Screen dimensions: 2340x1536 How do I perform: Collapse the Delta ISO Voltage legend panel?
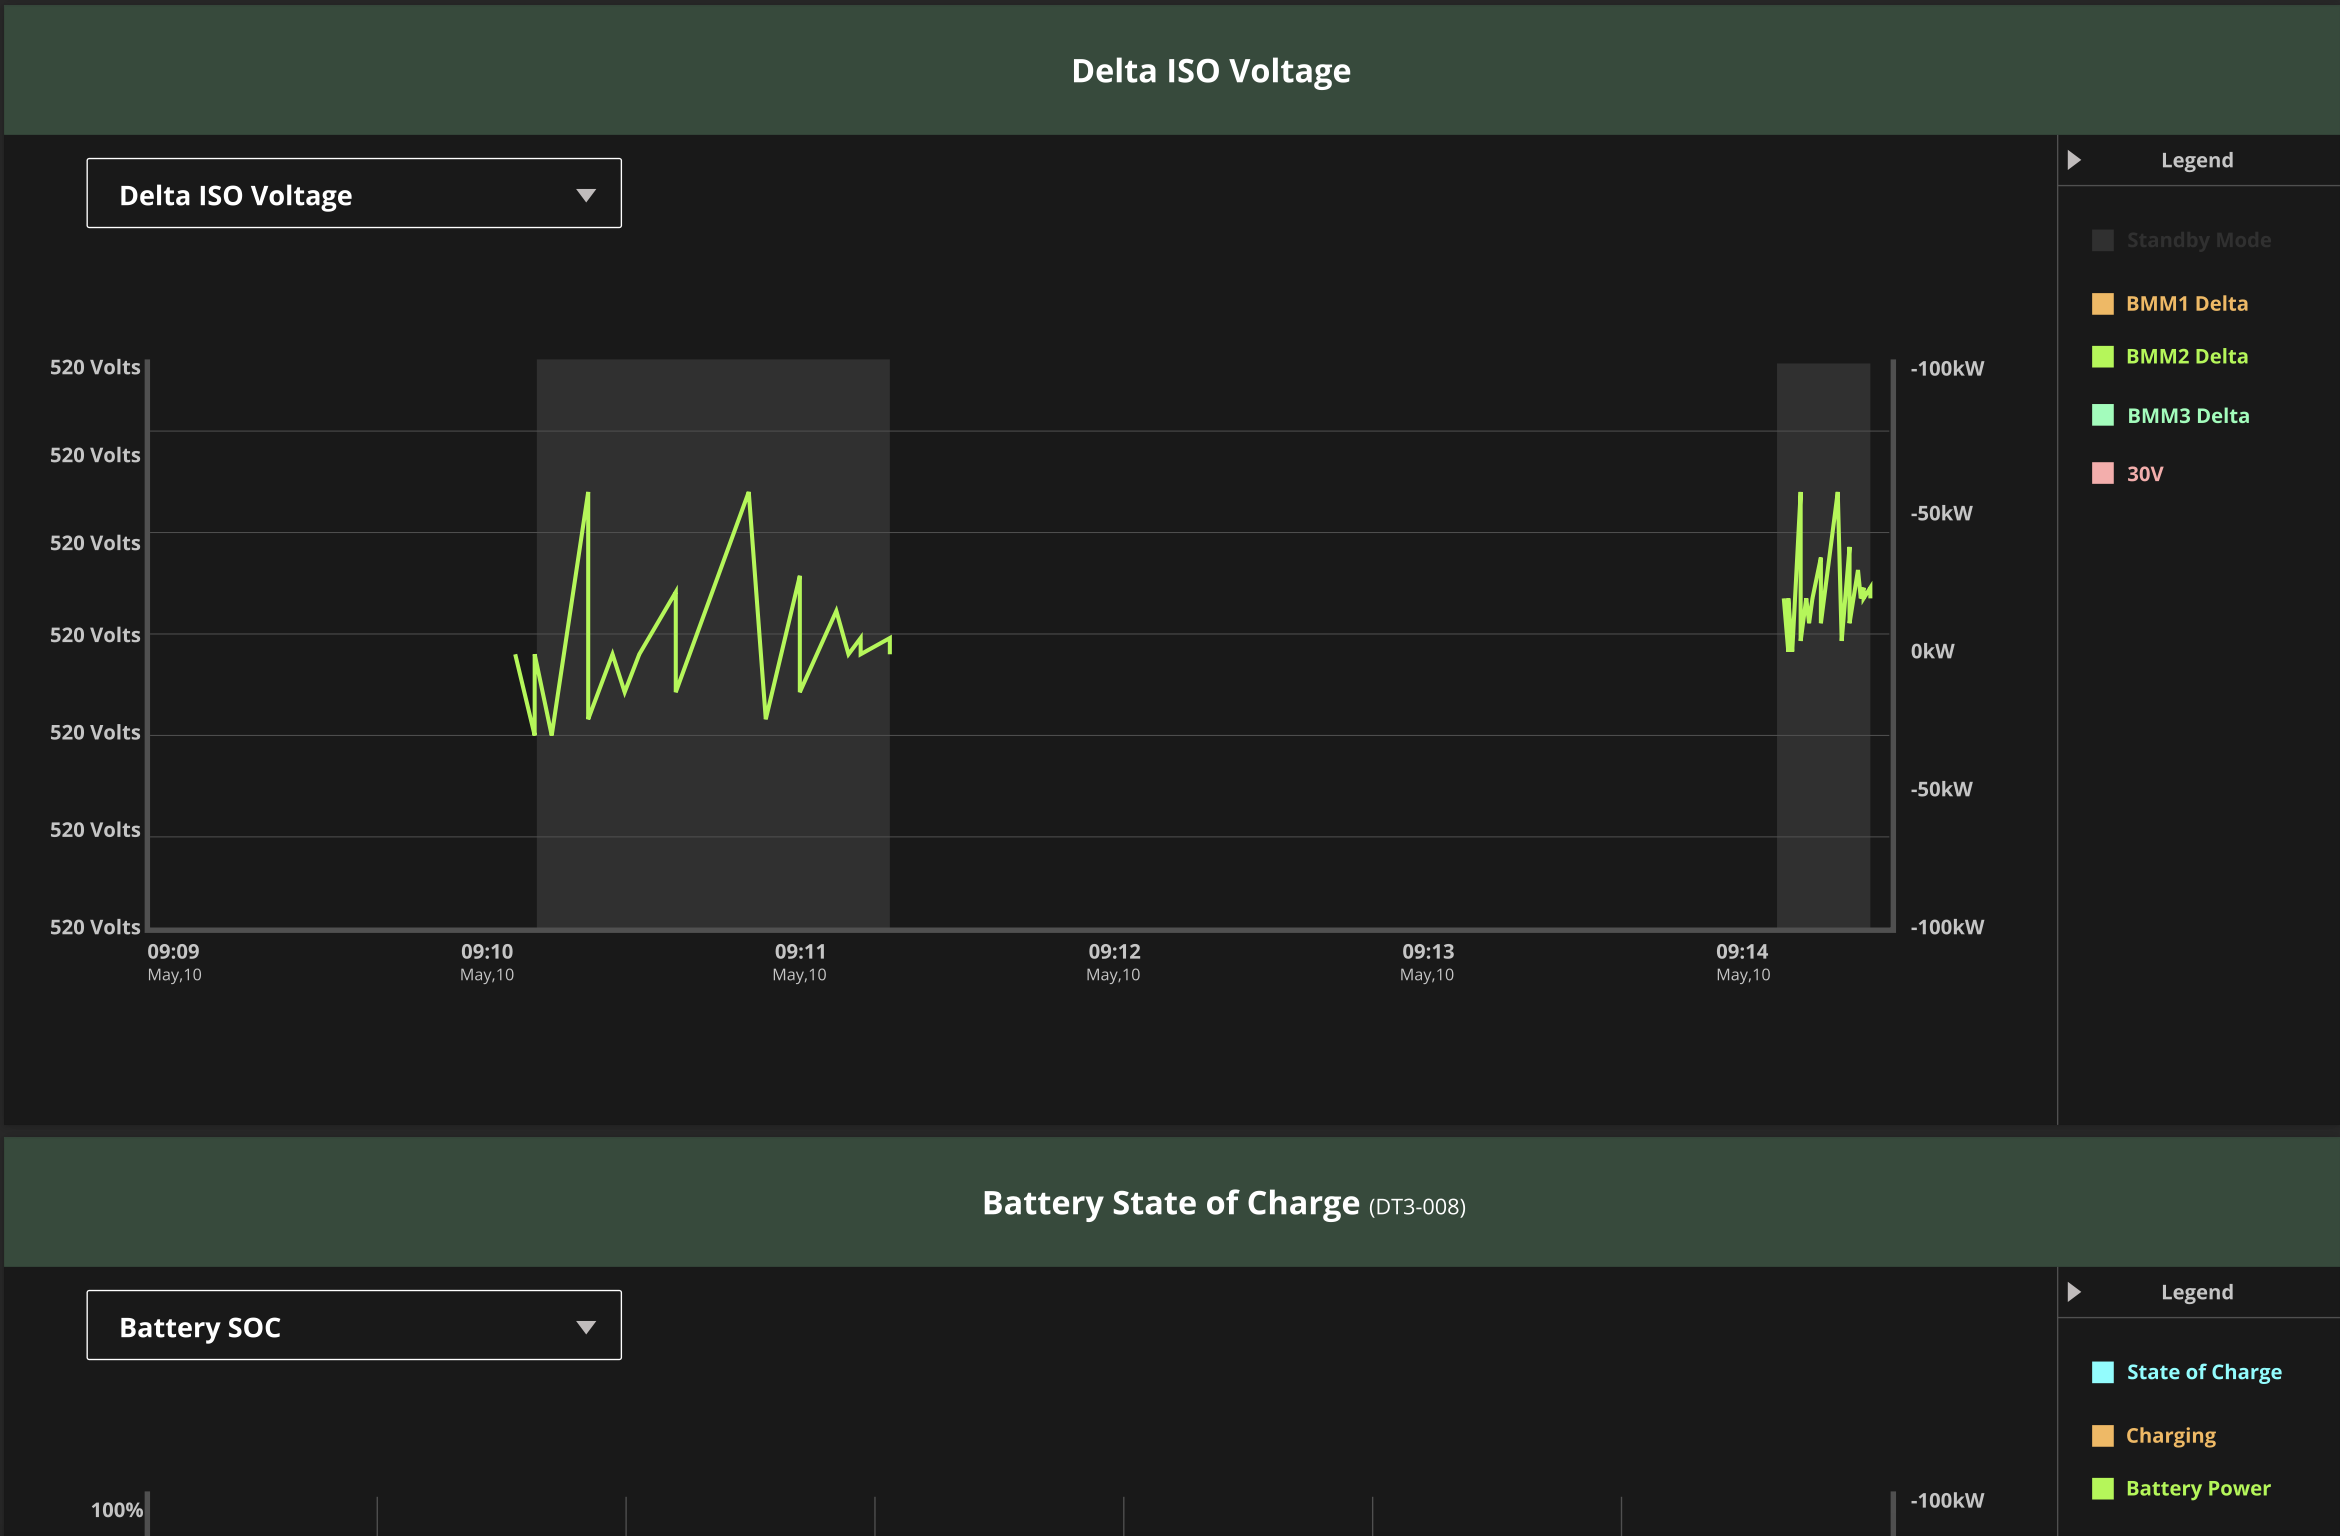click(x=2074, y=160)
